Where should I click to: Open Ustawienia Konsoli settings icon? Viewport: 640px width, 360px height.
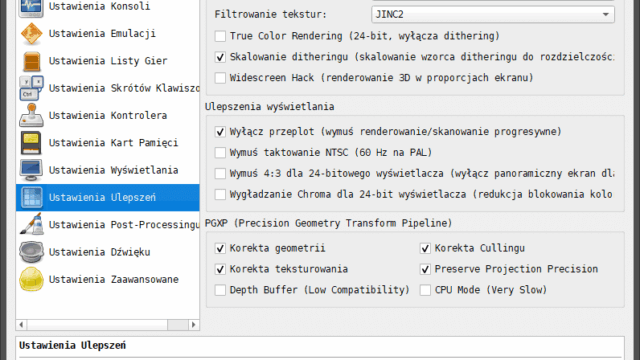[31, 8]
